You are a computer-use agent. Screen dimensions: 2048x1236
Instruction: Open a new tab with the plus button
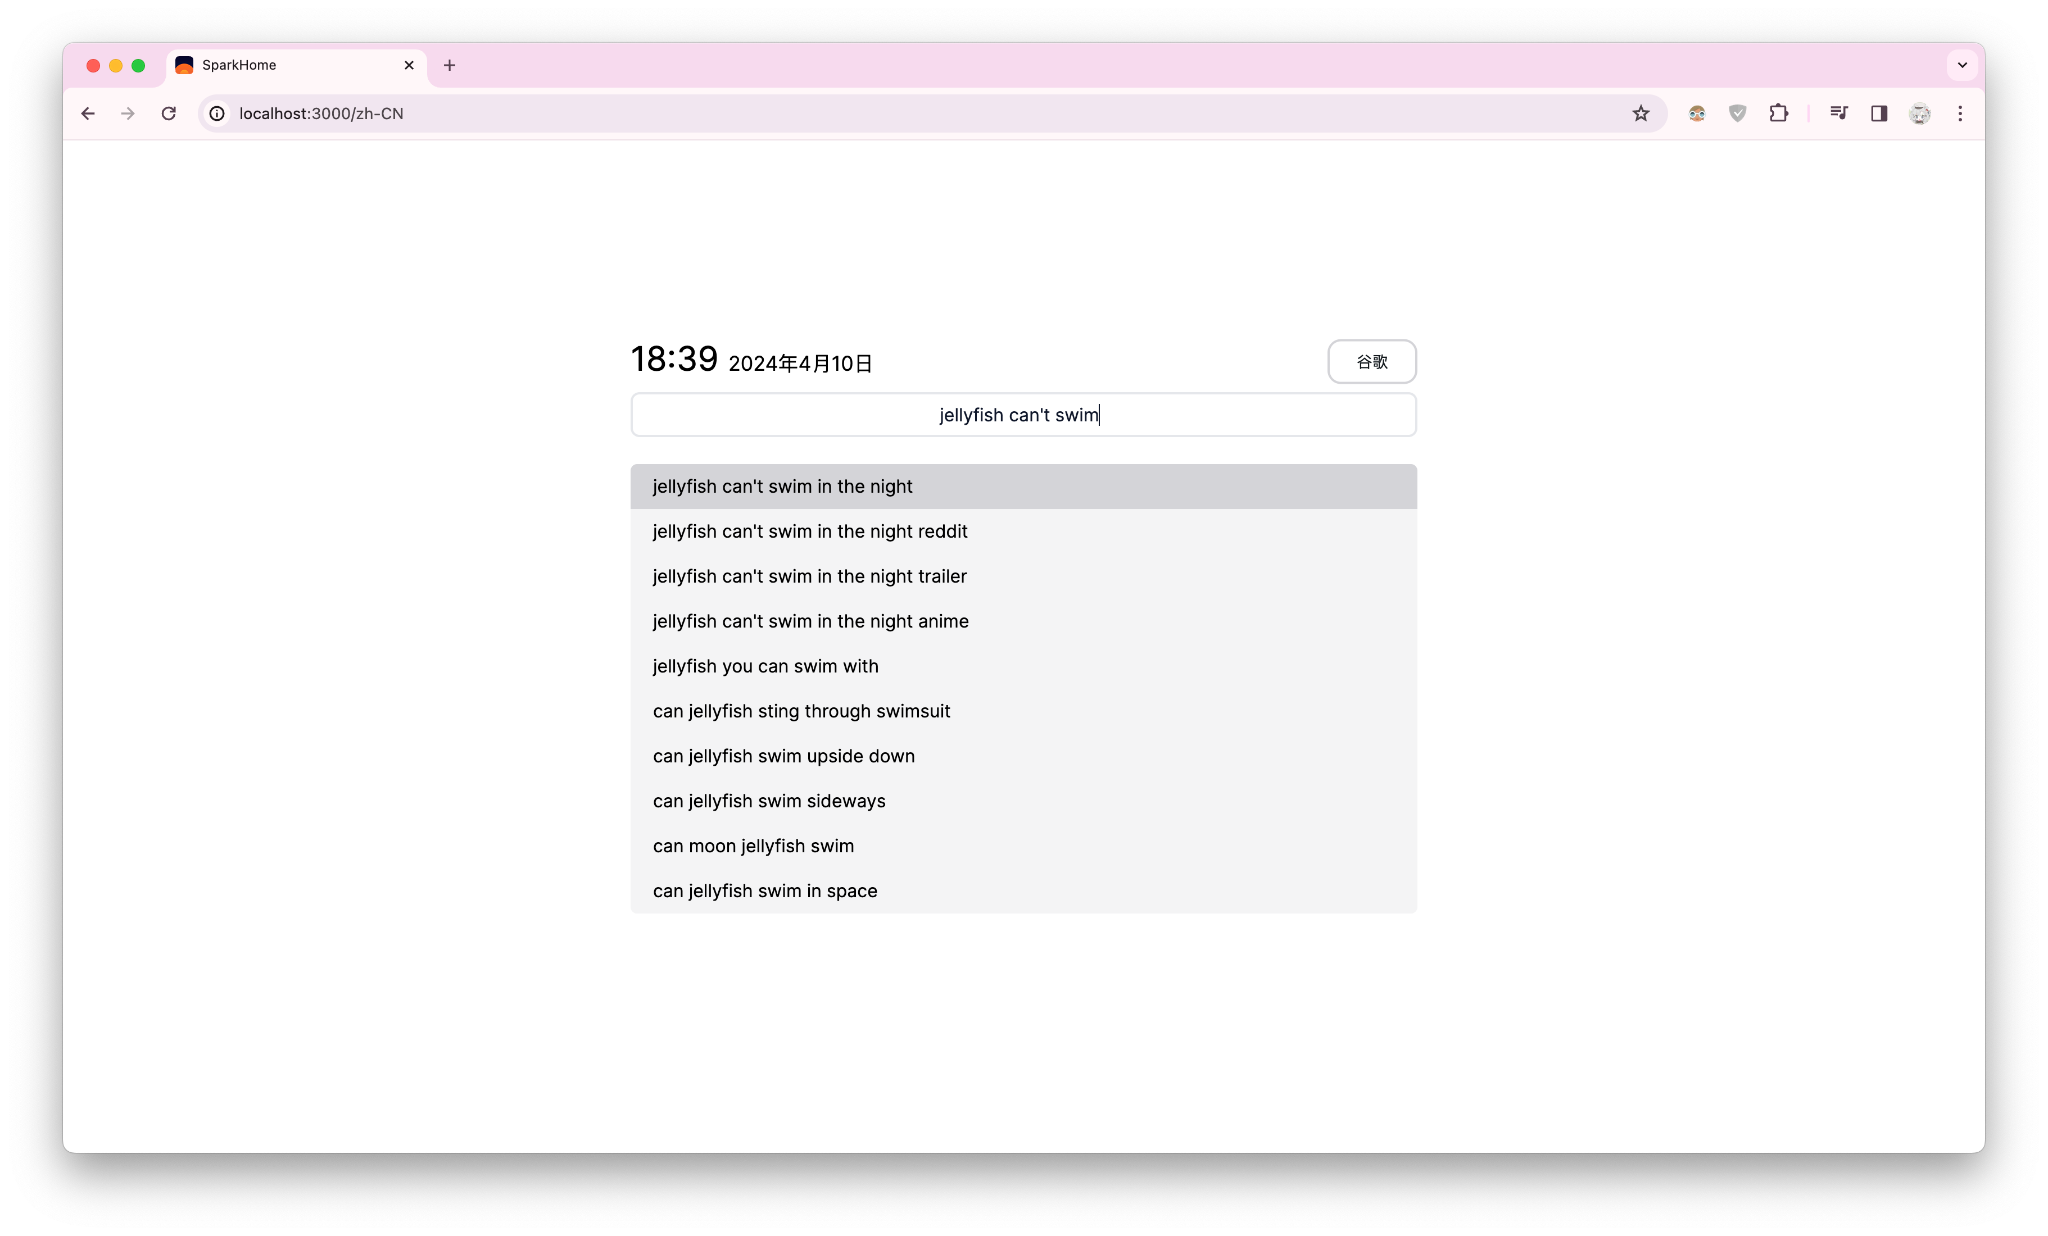[449, 65]
